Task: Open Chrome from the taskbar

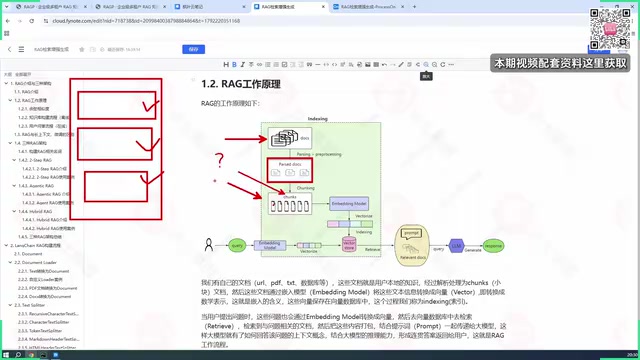Action: [31, 355]
